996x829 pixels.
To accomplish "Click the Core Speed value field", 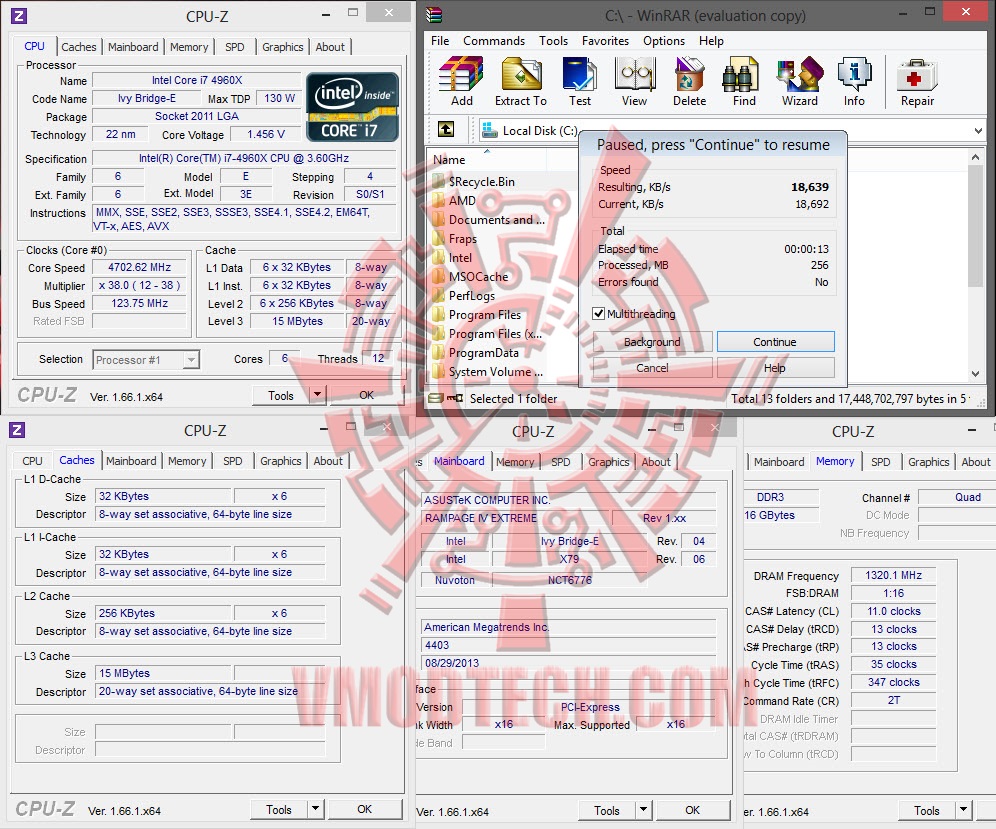I will point(140,267).
